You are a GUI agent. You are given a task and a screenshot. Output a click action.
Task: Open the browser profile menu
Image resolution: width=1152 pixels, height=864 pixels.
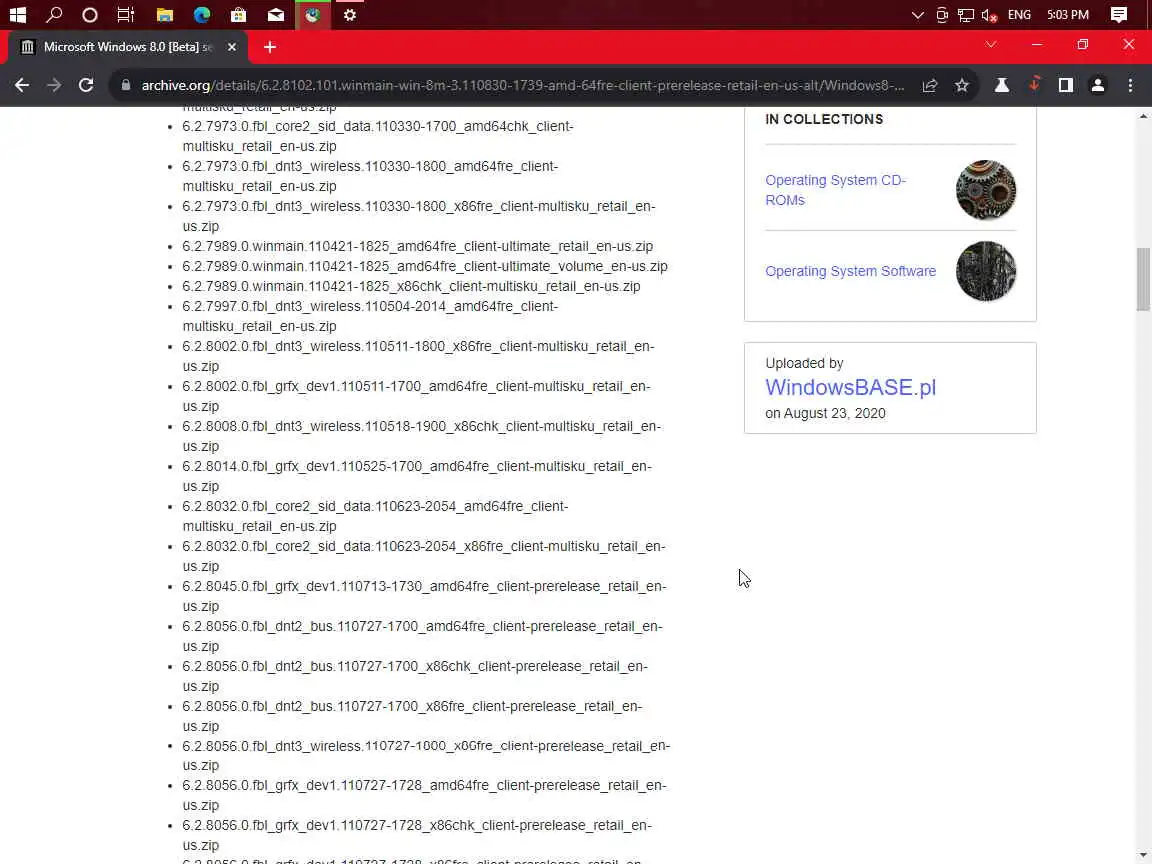[1098, 85]
